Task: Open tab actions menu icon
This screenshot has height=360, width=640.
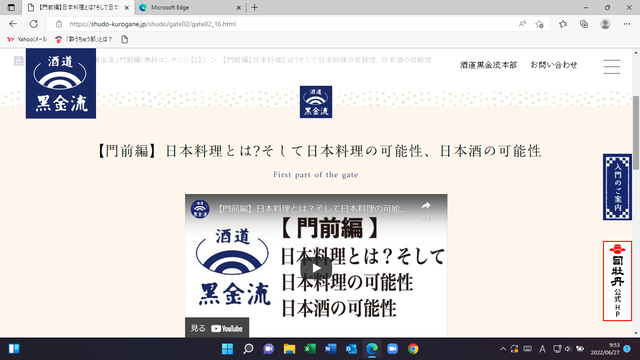Action: [11, 7]
